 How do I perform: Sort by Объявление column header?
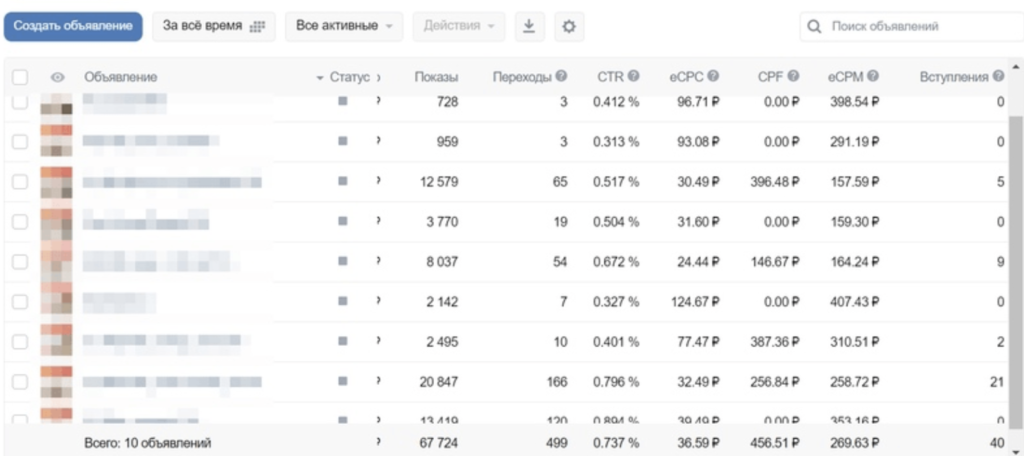(120, 77)
